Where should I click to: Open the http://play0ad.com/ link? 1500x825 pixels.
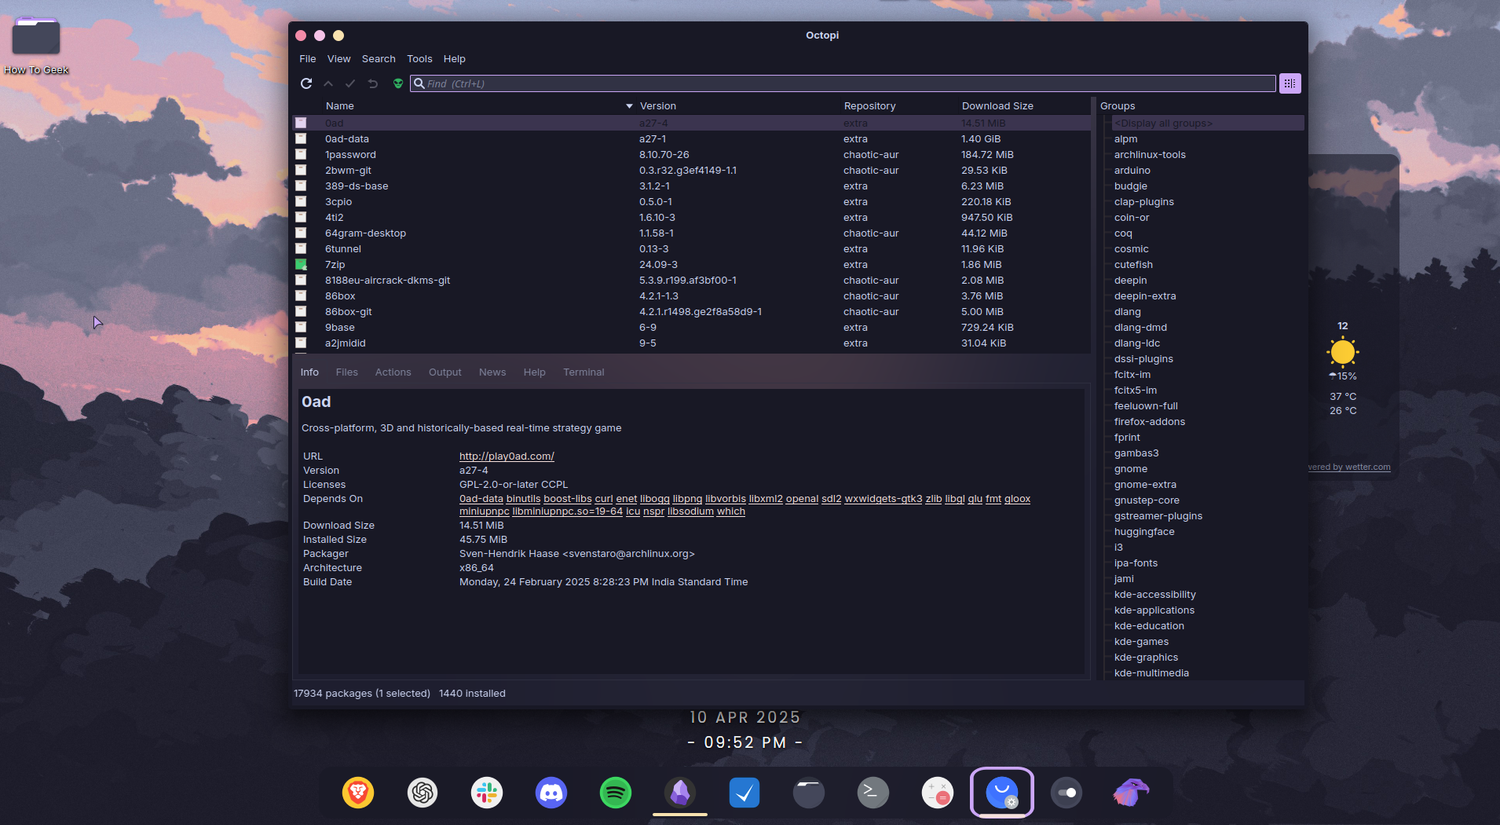[x=506, y=456]
